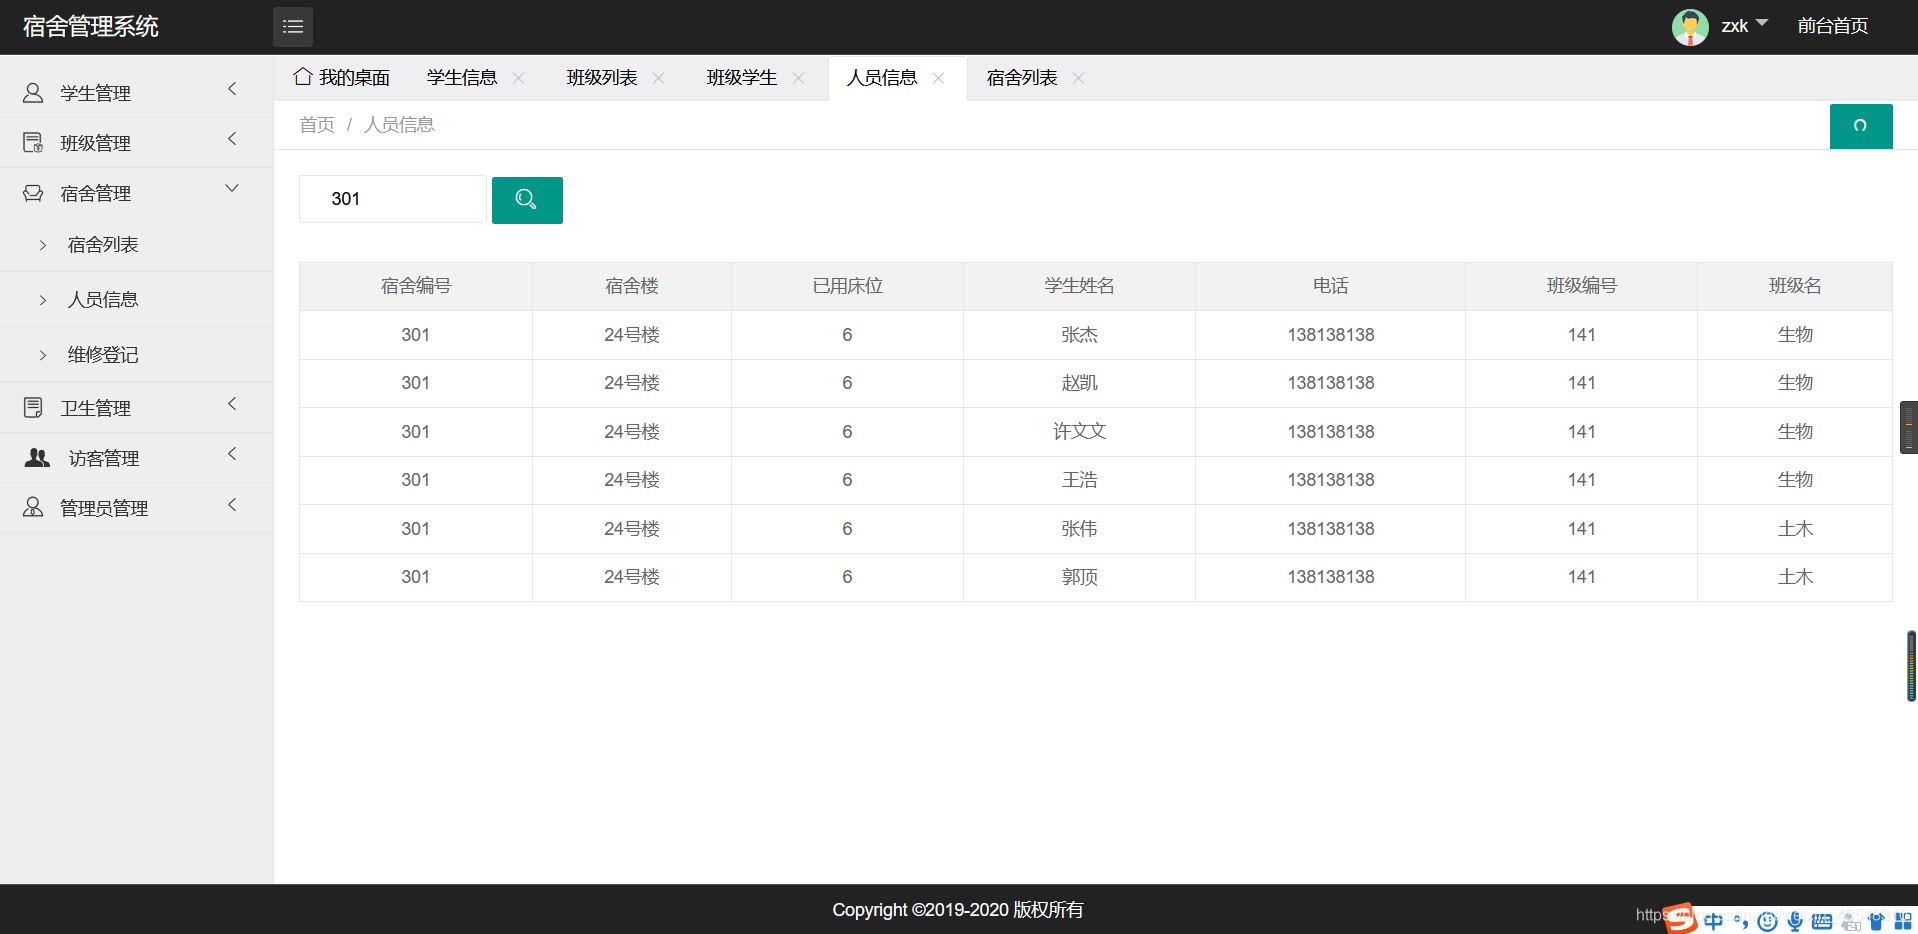Click the 学生姓名 column header

[x=1080, y=286]
